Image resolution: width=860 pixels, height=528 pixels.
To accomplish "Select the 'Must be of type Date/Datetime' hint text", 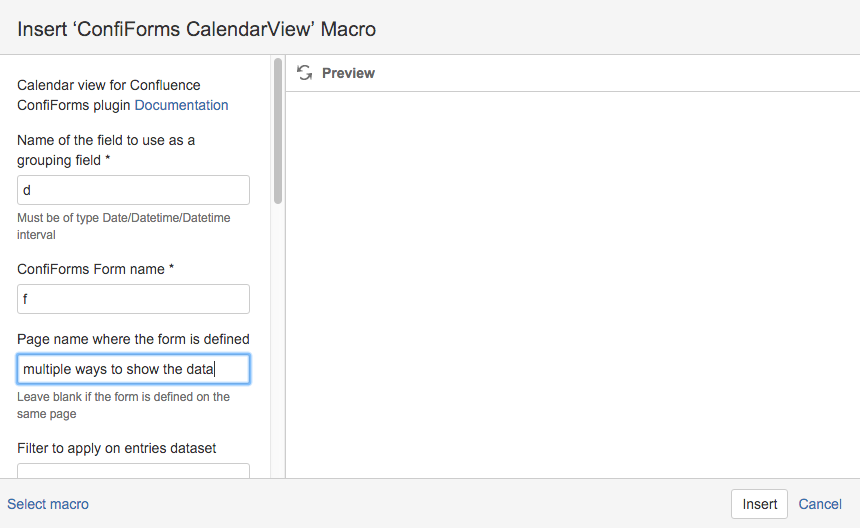I will (123, 226).
